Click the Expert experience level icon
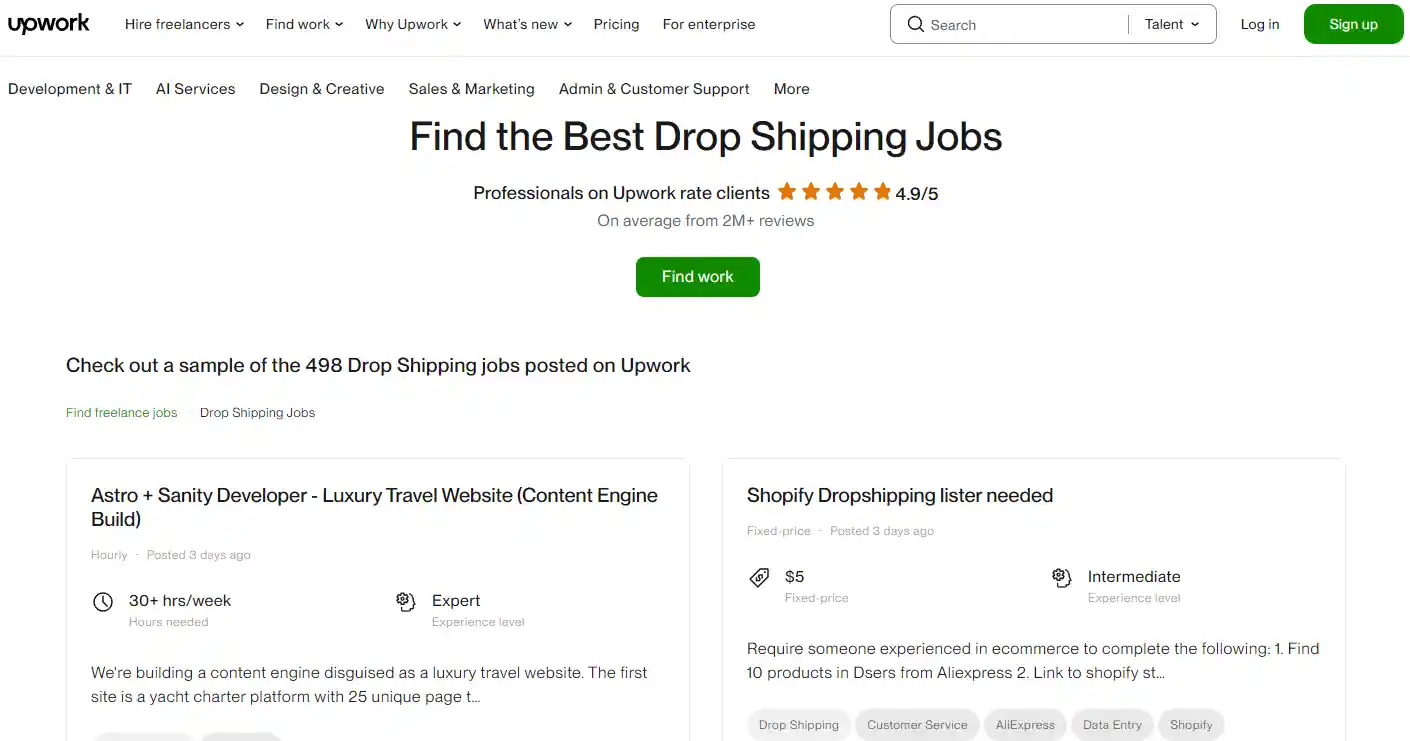Screen dimensions: 1410x741 tap(404, 601)
